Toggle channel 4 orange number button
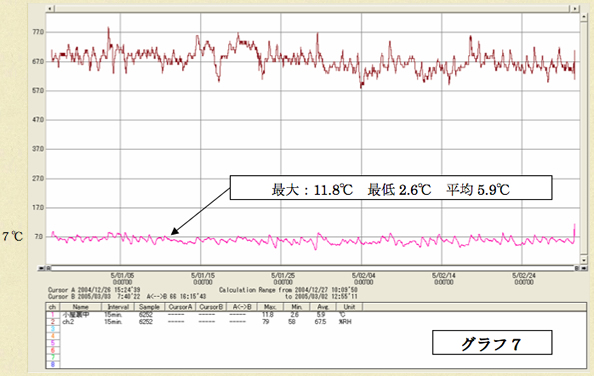The width and height of the screenshot is (594, 376). pos(53,336)
